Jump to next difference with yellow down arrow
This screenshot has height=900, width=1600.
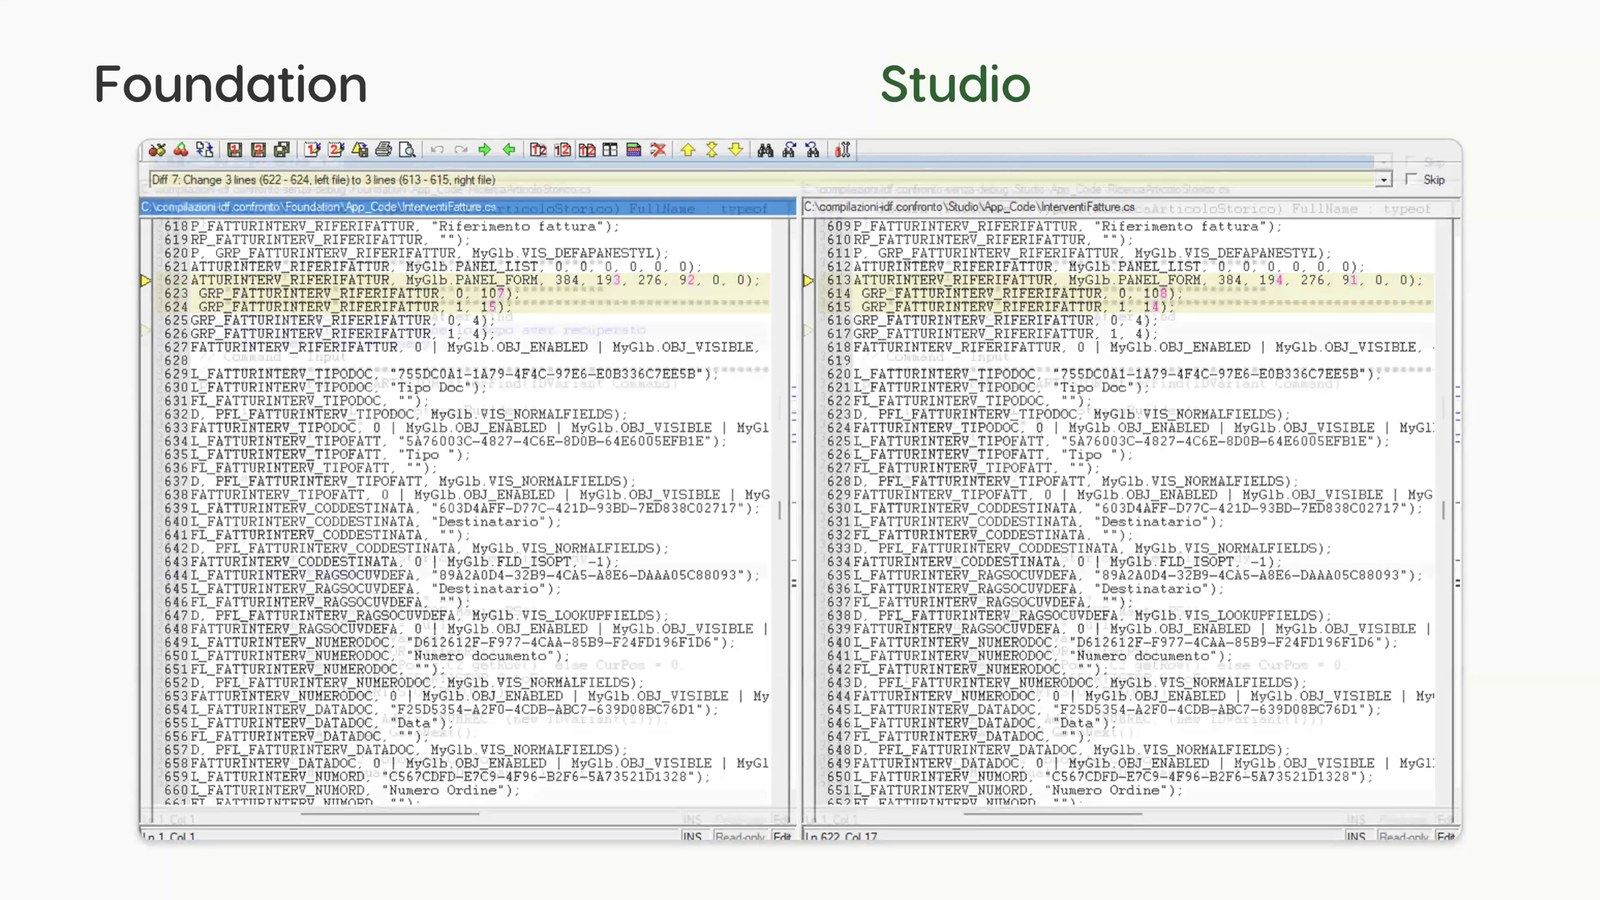(736, 150)
